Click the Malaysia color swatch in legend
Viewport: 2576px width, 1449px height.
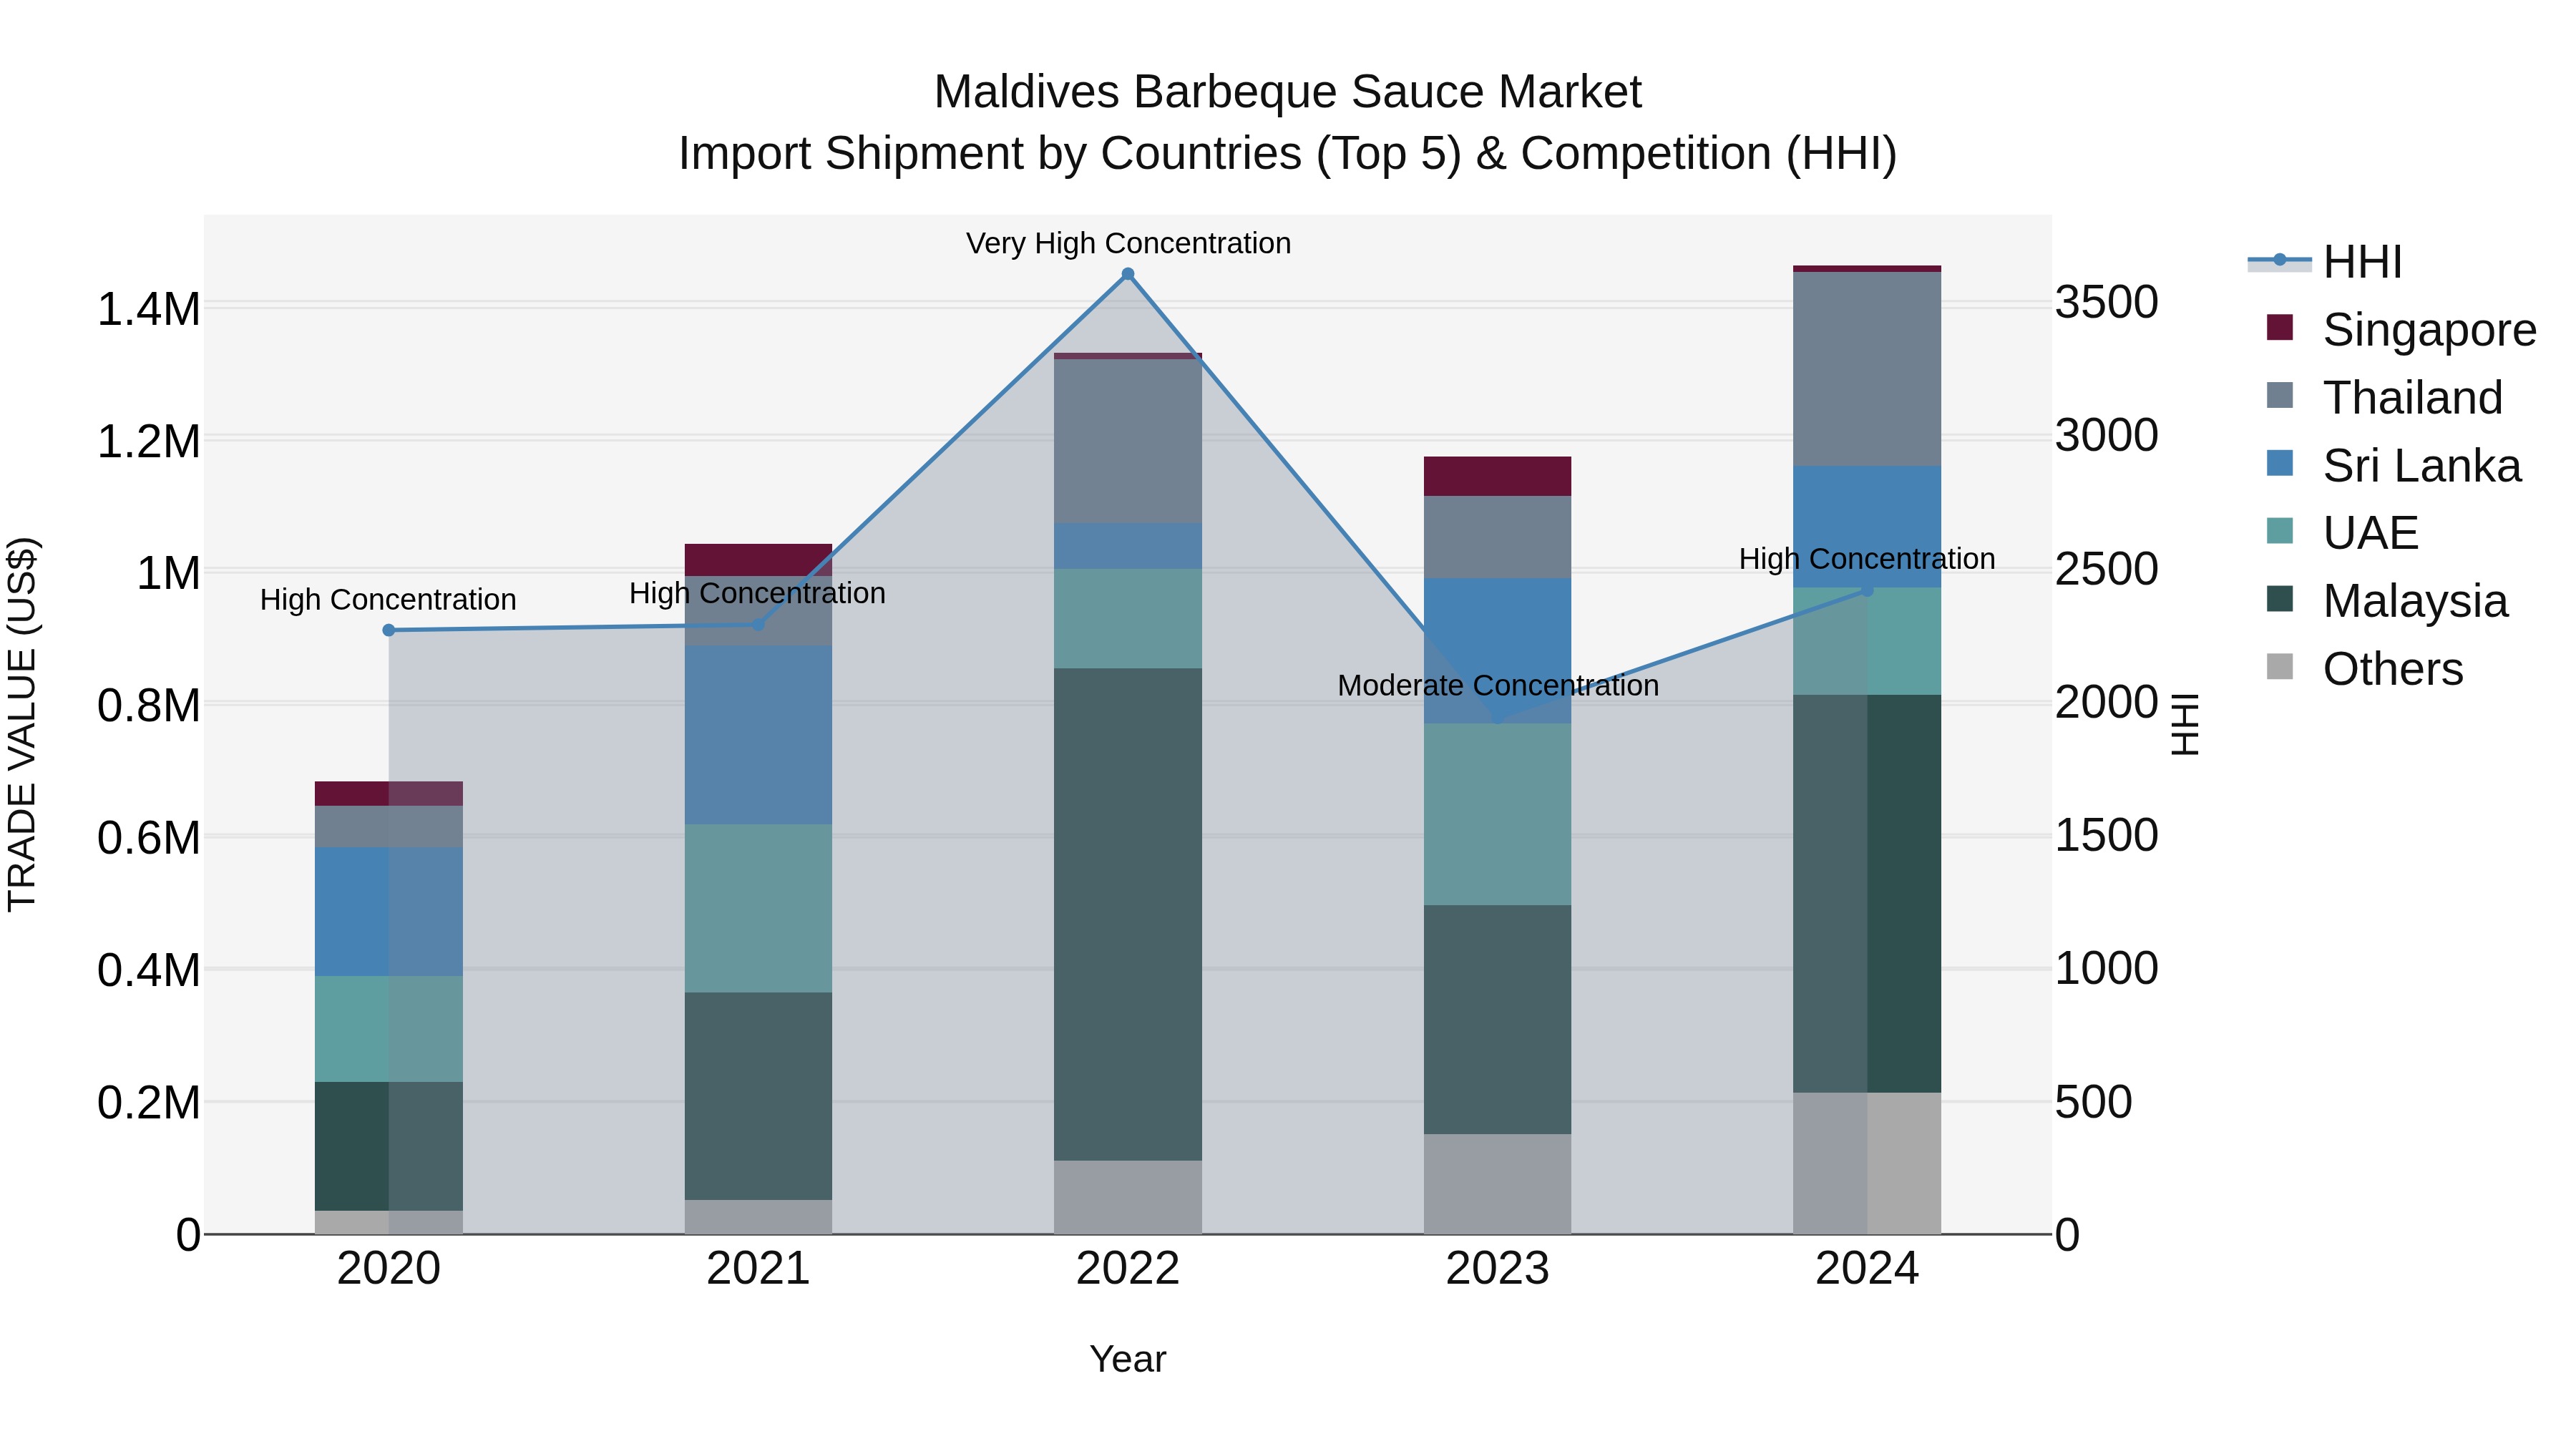click(x=2280, y=598)
